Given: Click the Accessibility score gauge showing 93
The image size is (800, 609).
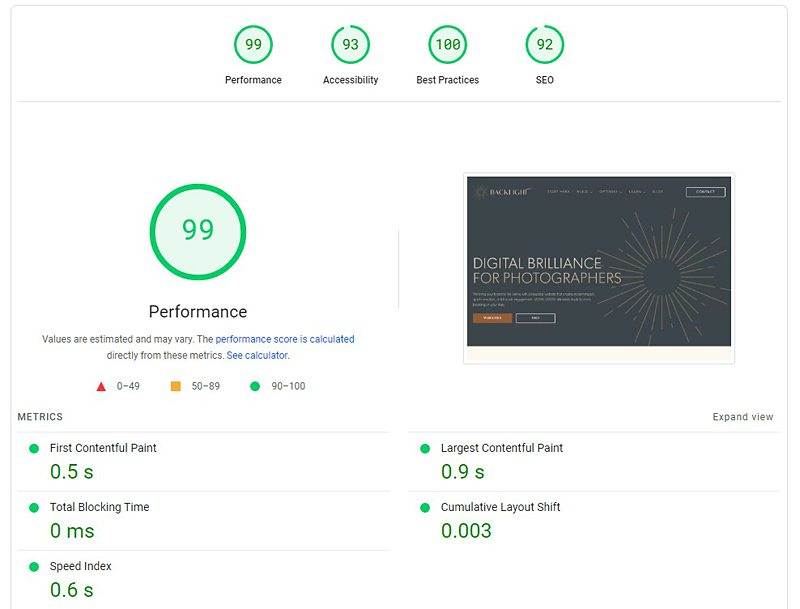Looking at the screenshot, I should (x=350, y=45).
